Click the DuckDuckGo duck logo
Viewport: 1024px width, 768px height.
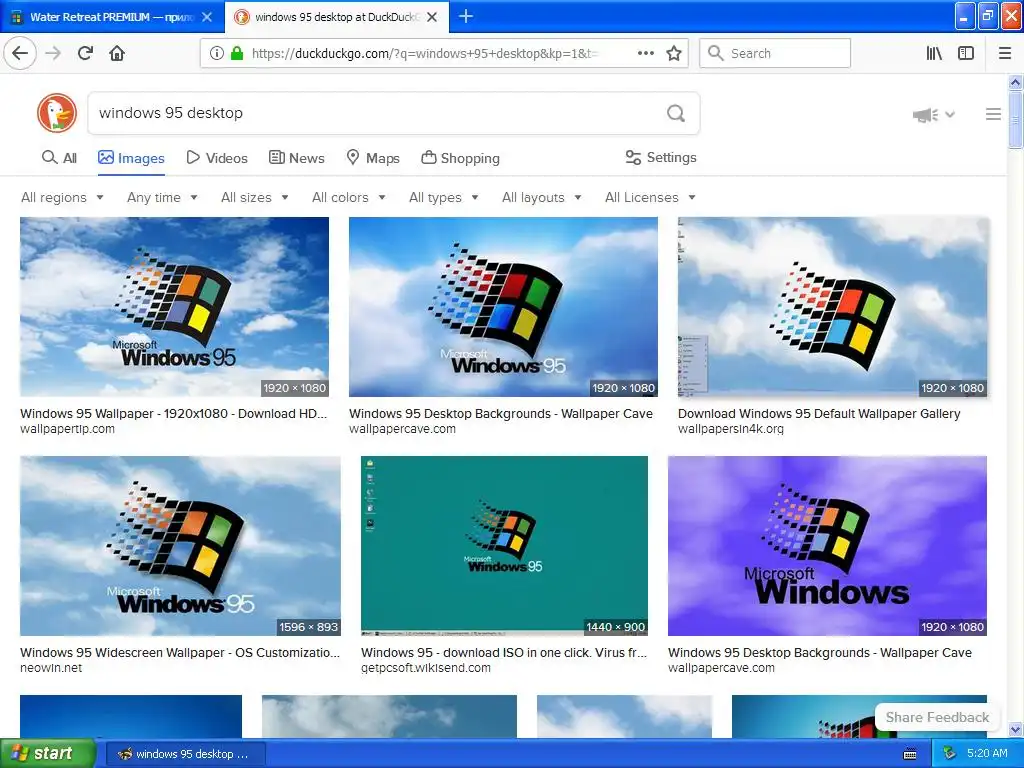57,113
